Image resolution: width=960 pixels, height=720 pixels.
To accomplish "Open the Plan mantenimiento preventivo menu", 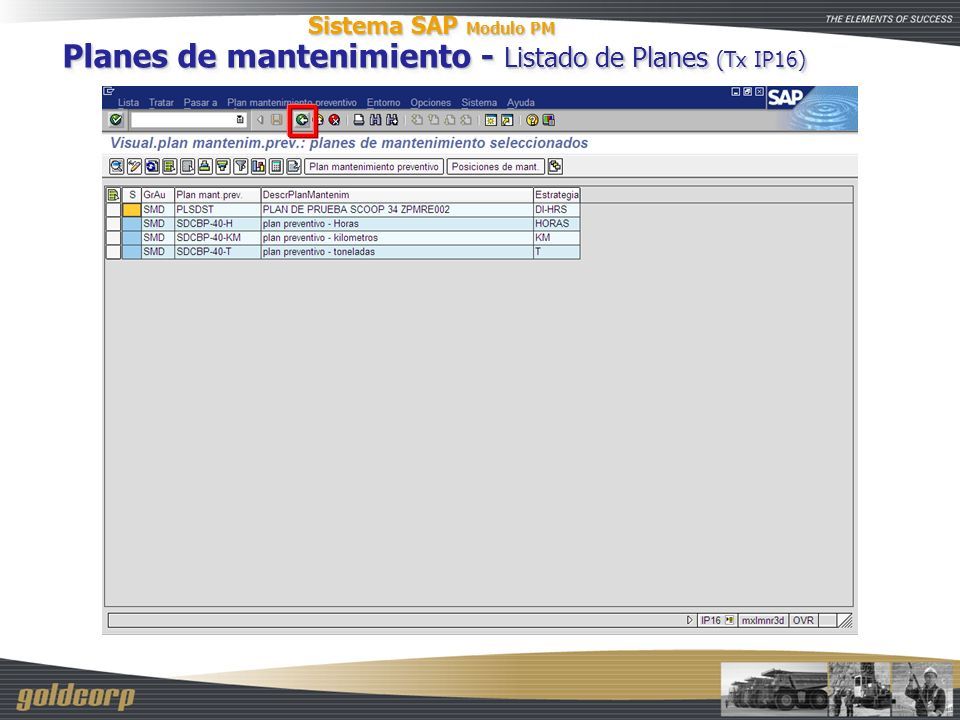I will pyautogui.click(x=292, y=102).
